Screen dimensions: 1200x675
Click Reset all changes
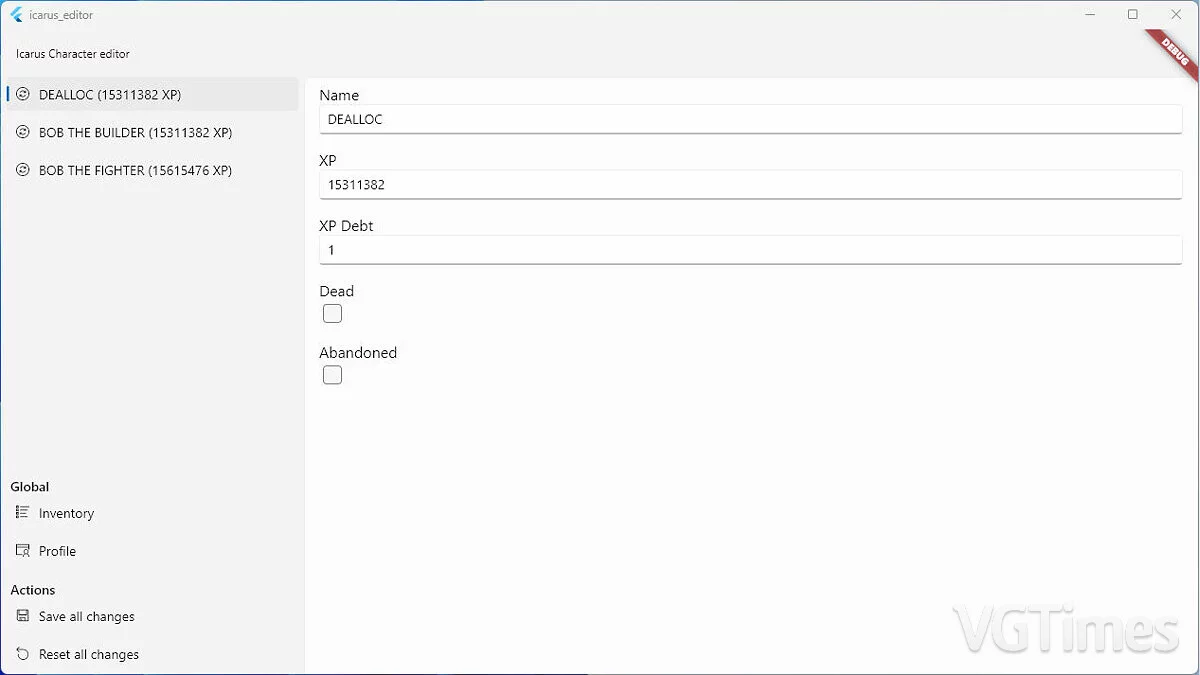[88, 654]
